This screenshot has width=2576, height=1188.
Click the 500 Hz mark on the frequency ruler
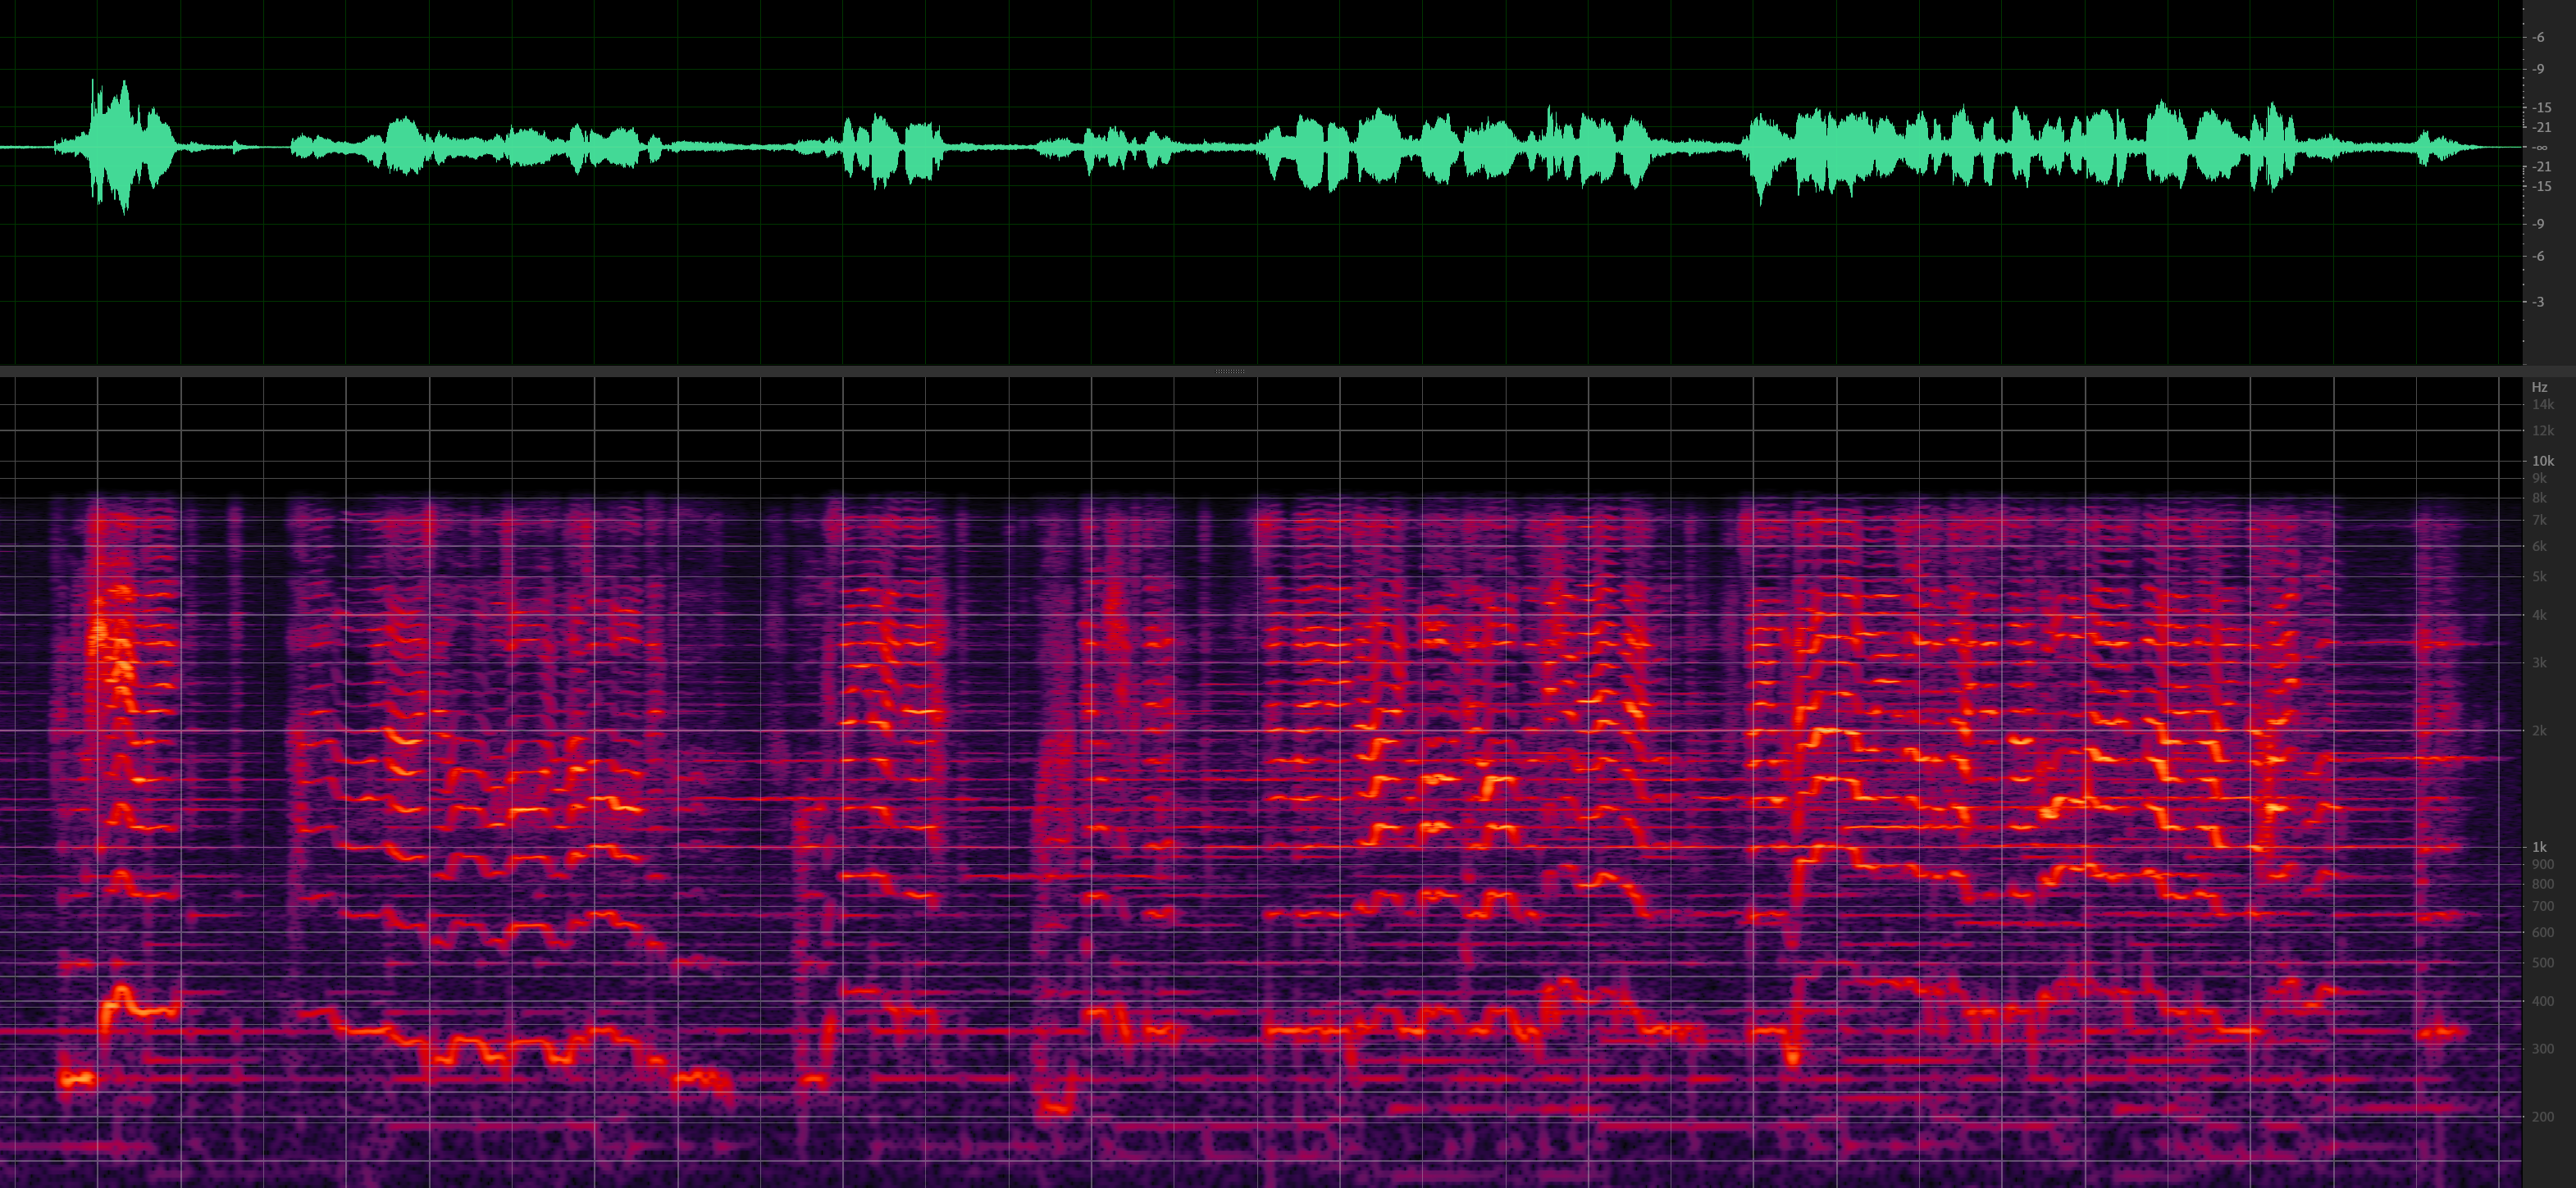[x=2542, y=963]
